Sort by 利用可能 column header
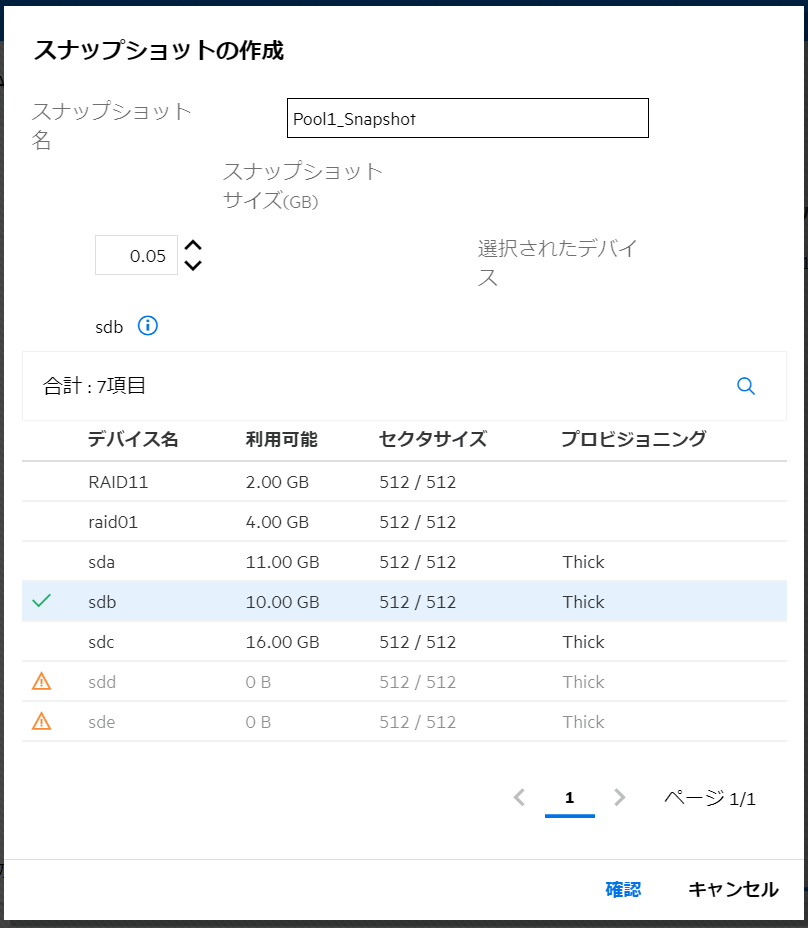 [x=281, y=439]
